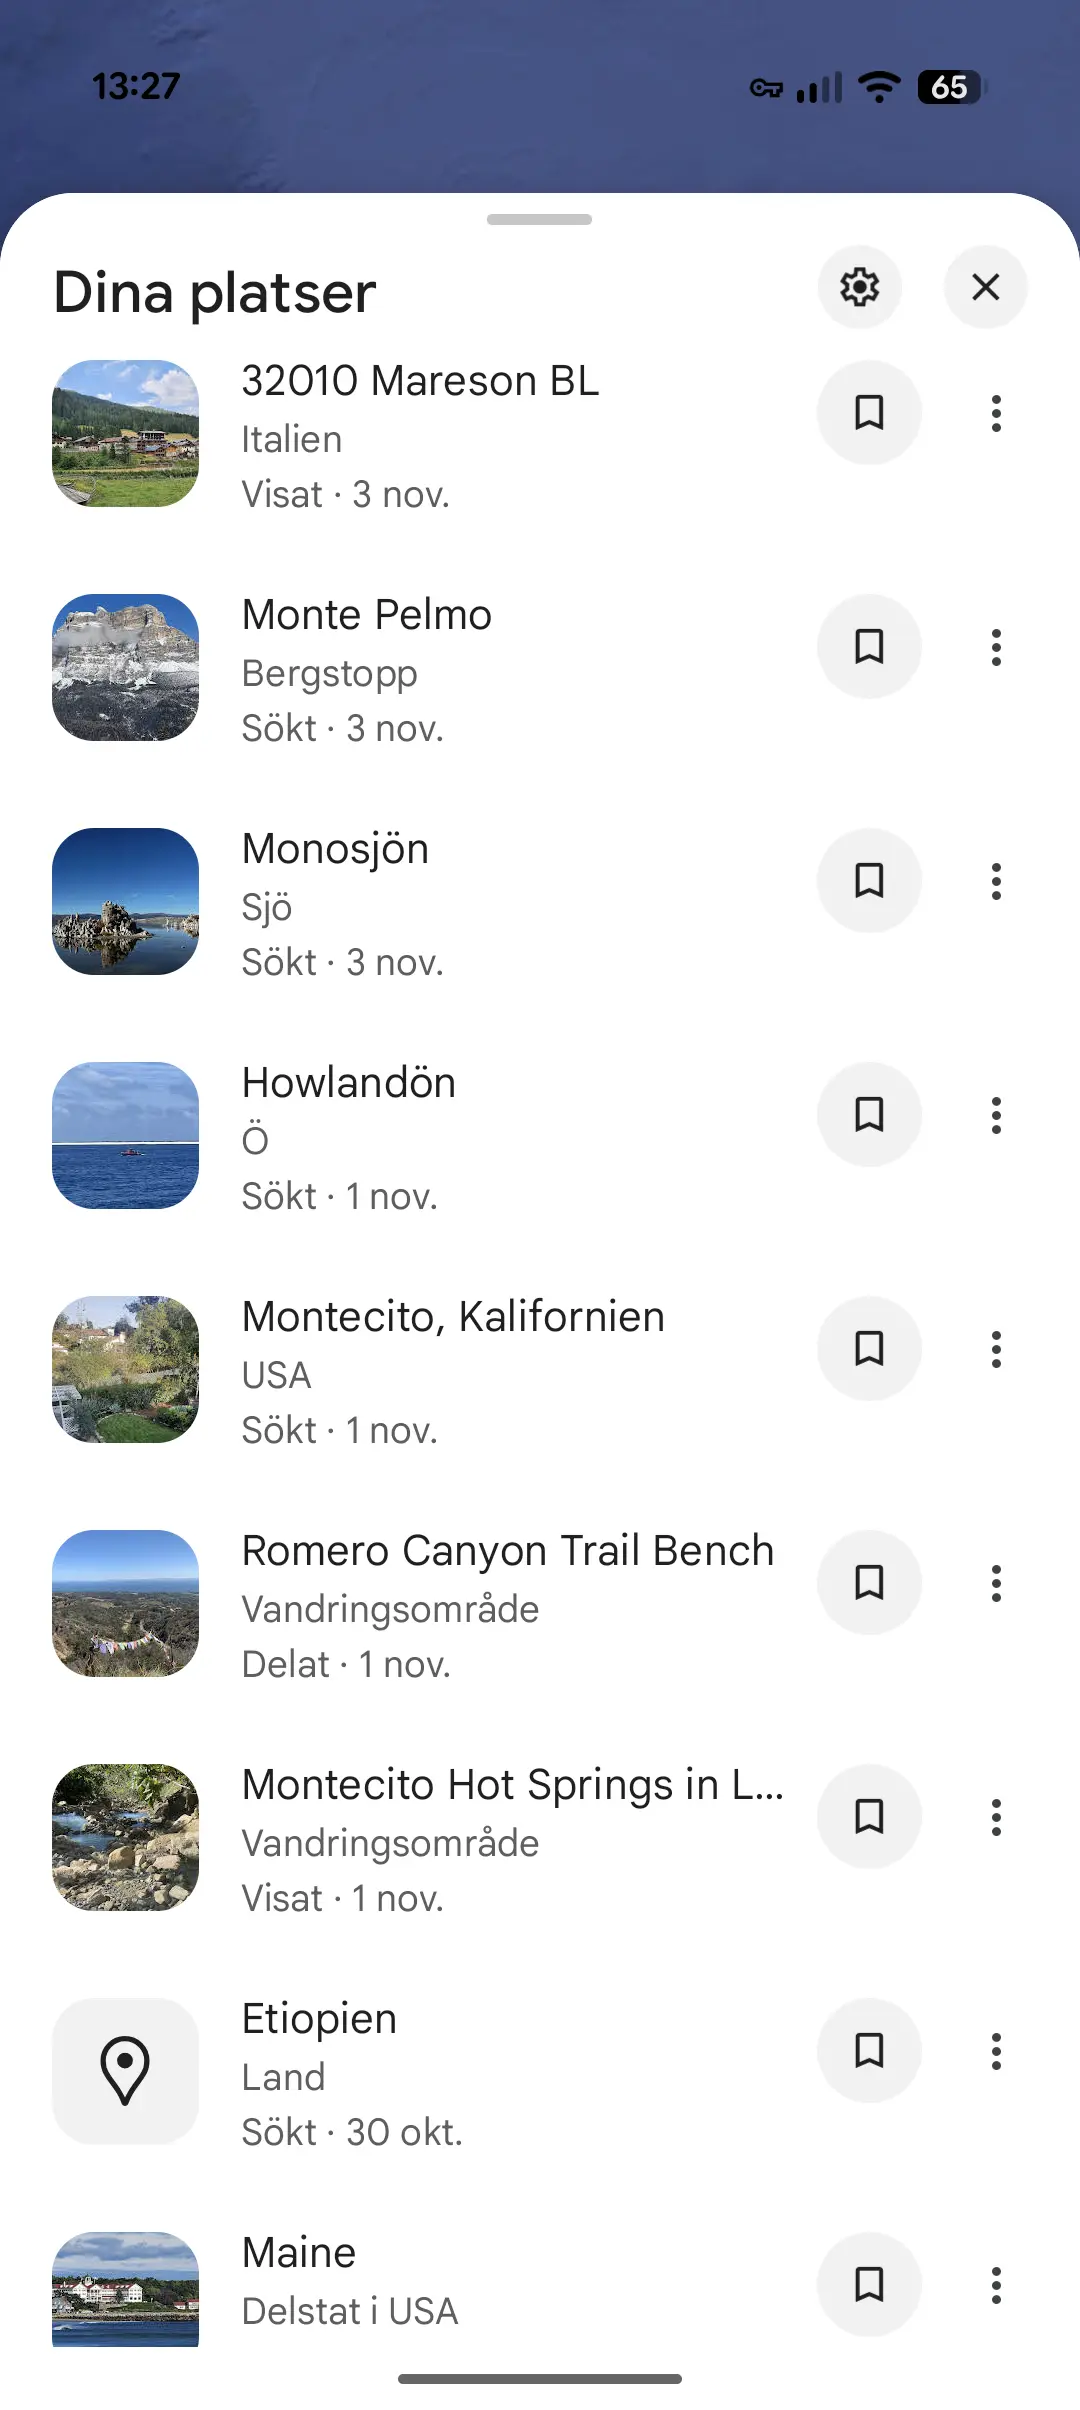Tap bookmark icon next to Howlandön
This screenshot has width=1080, height=2410.
point(869,1115)
